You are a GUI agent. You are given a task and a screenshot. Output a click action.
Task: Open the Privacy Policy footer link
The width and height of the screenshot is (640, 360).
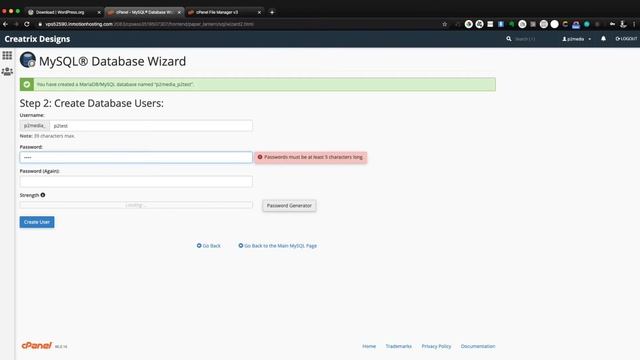click(436, 346)
